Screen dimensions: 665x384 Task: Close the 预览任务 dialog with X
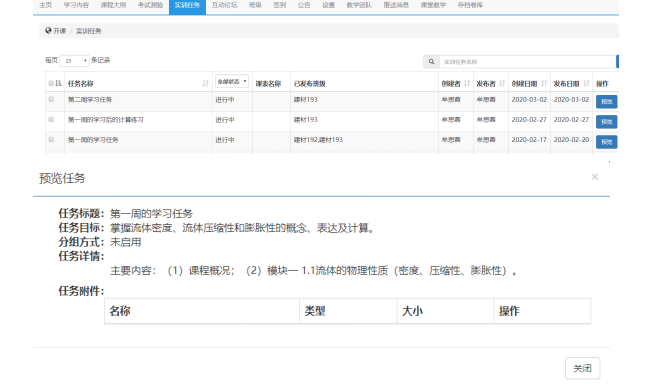pyautogui.click(x=595, y=177)
